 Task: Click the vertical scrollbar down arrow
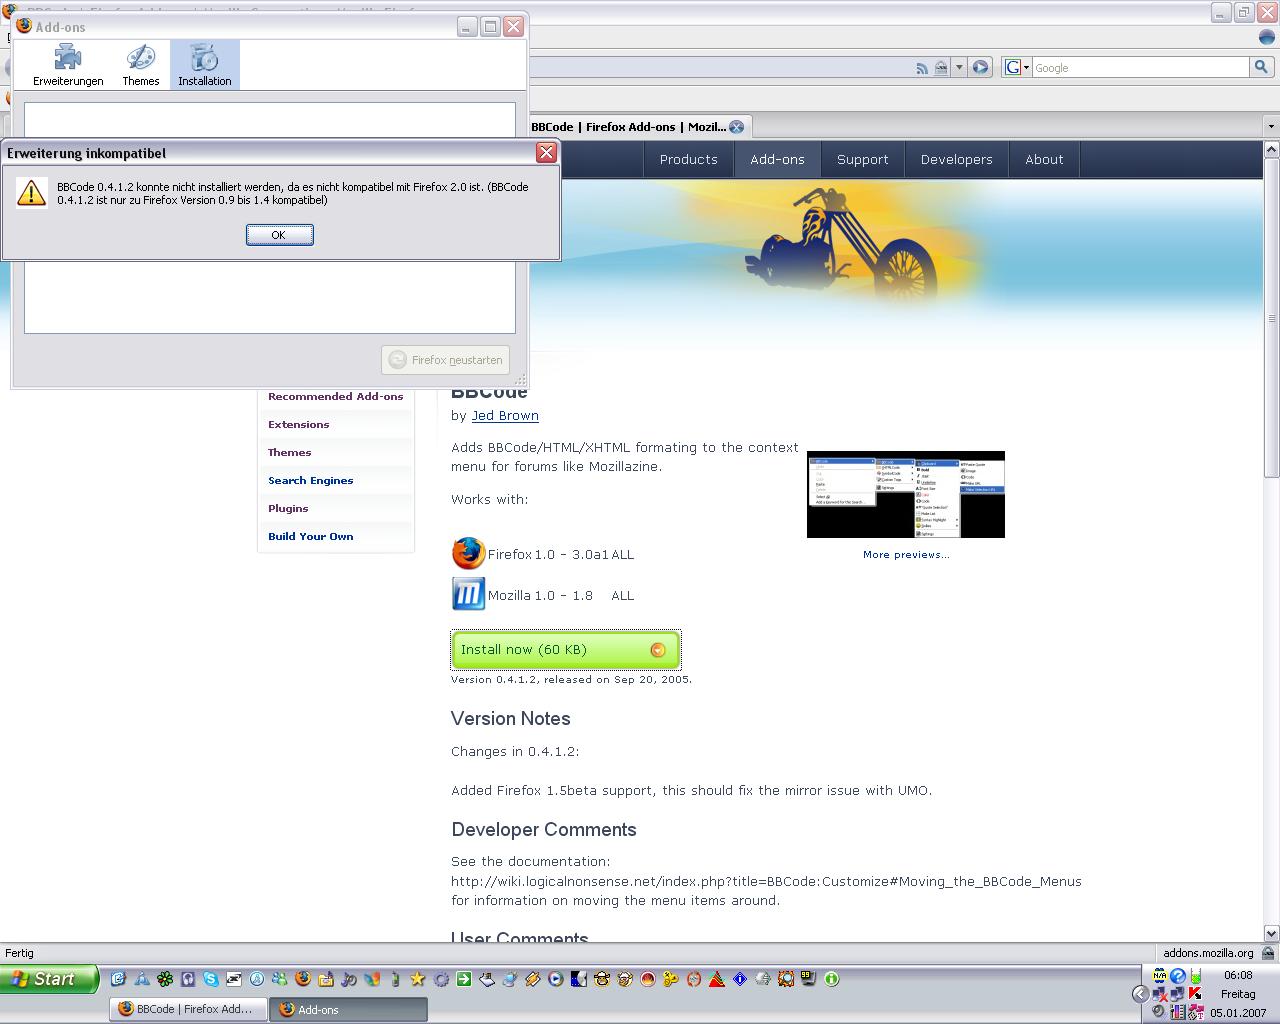pos(1271,934)
